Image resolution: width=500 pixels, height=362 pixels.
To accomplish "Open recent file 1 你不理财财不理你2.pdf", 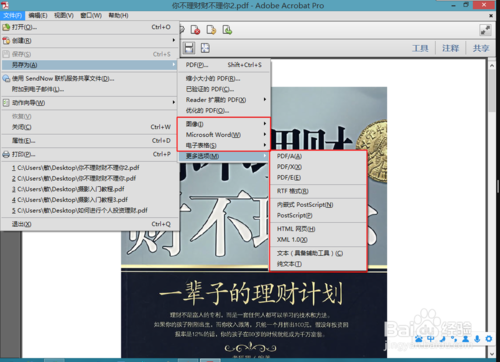I will [89, 168].
